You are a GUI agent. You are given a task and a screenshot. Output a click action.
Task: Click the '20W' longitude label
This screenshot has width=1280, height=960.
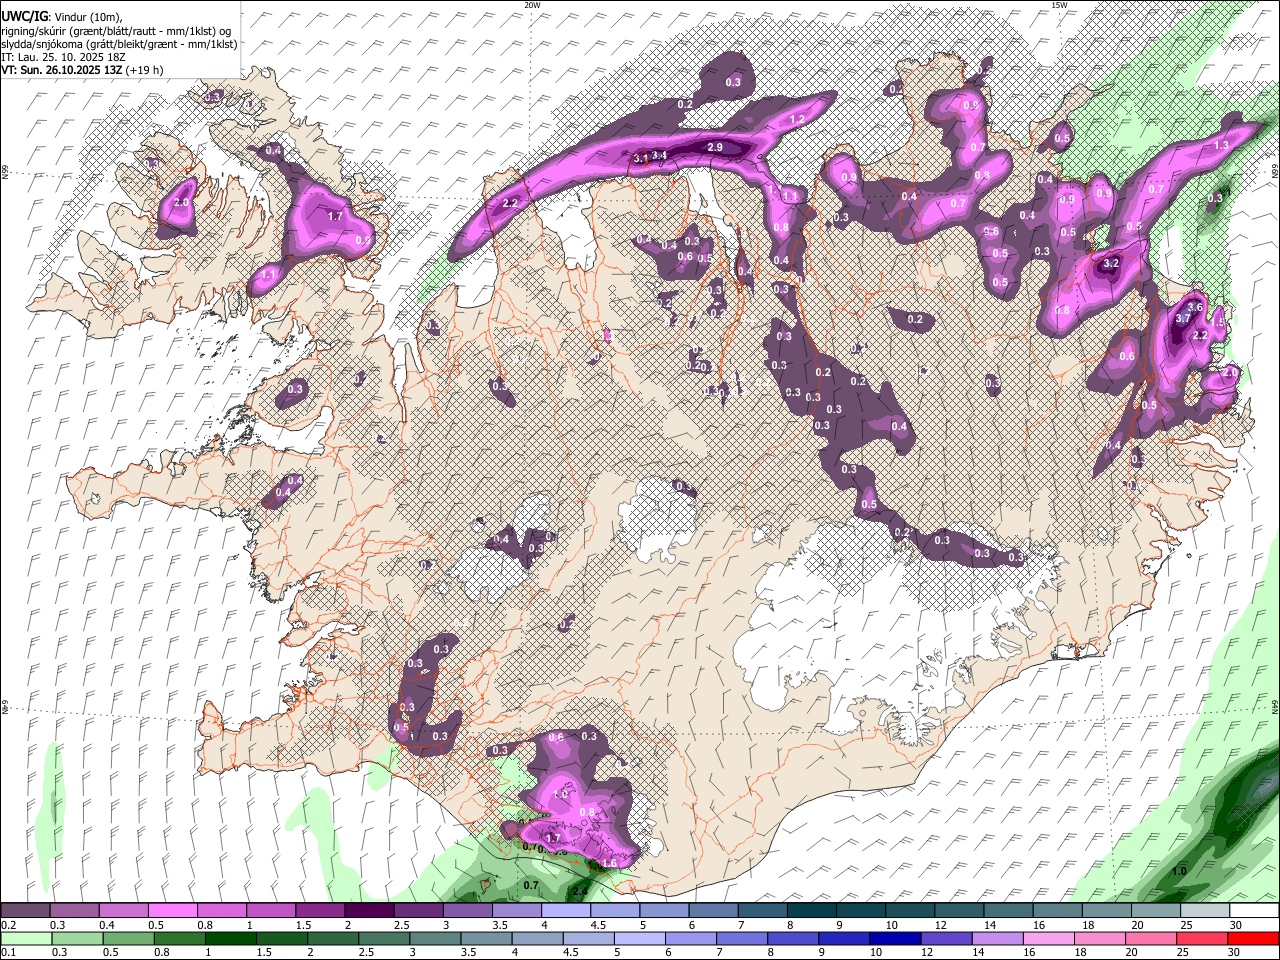532,5
